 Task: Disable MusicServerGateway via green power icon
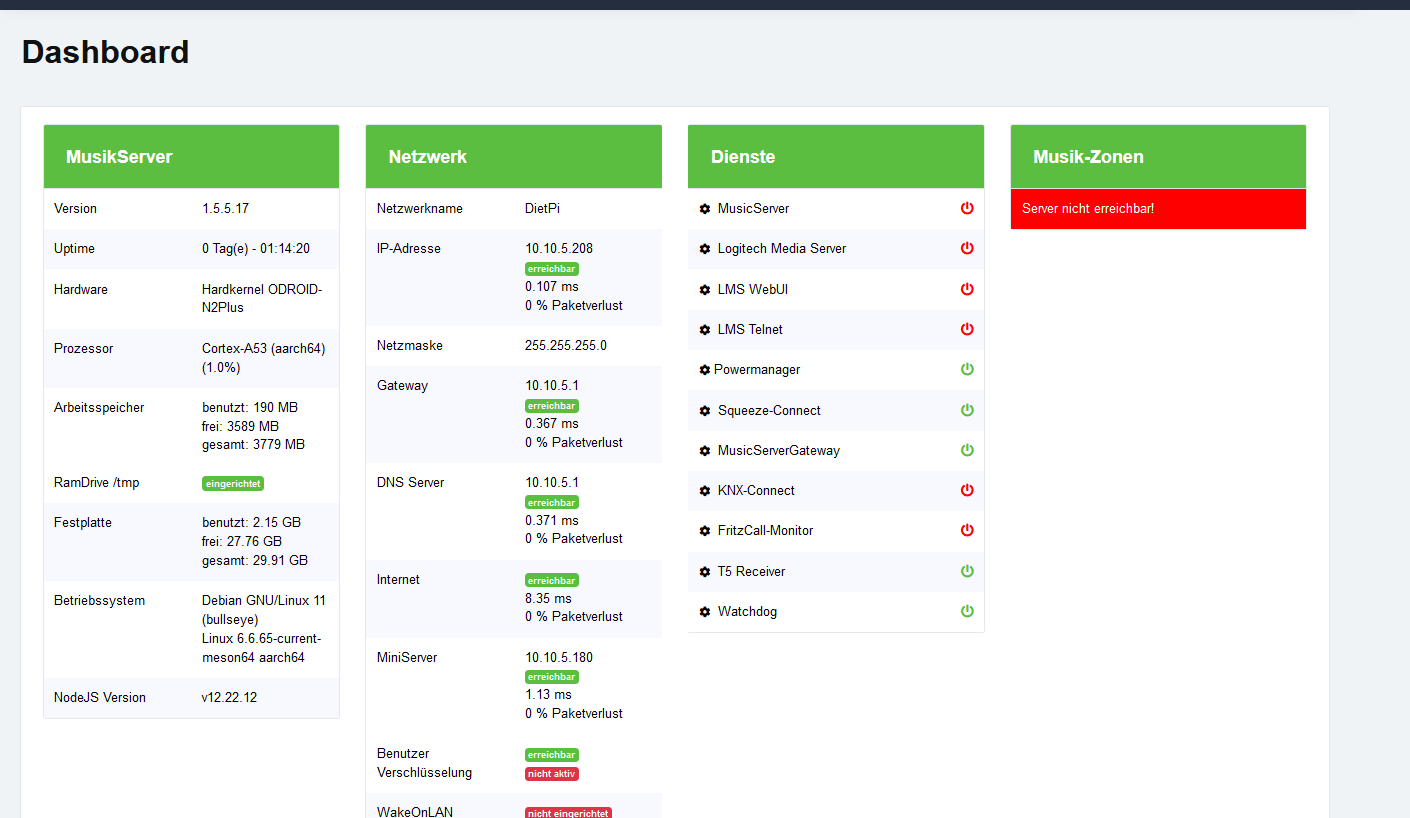click(x=967, y=450)
